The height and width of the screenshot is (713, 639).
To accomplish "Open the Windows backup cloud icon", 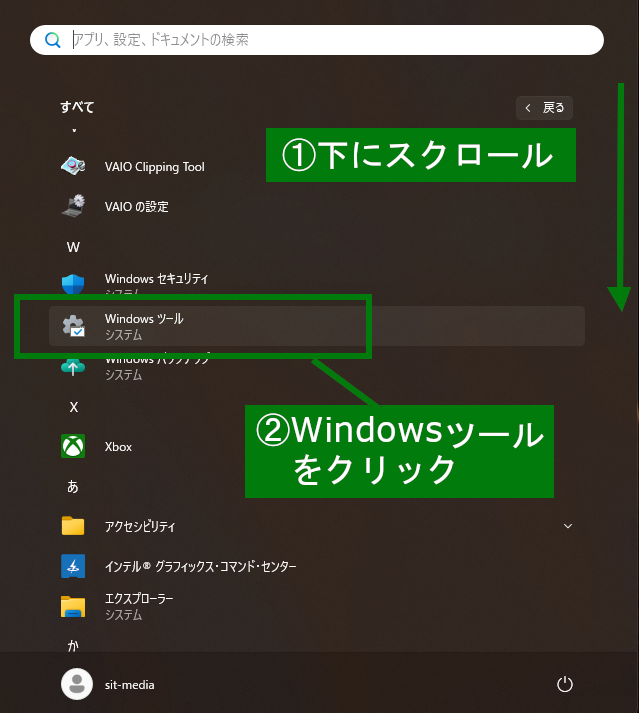I will pyautogui.click(x=73, y=367).
